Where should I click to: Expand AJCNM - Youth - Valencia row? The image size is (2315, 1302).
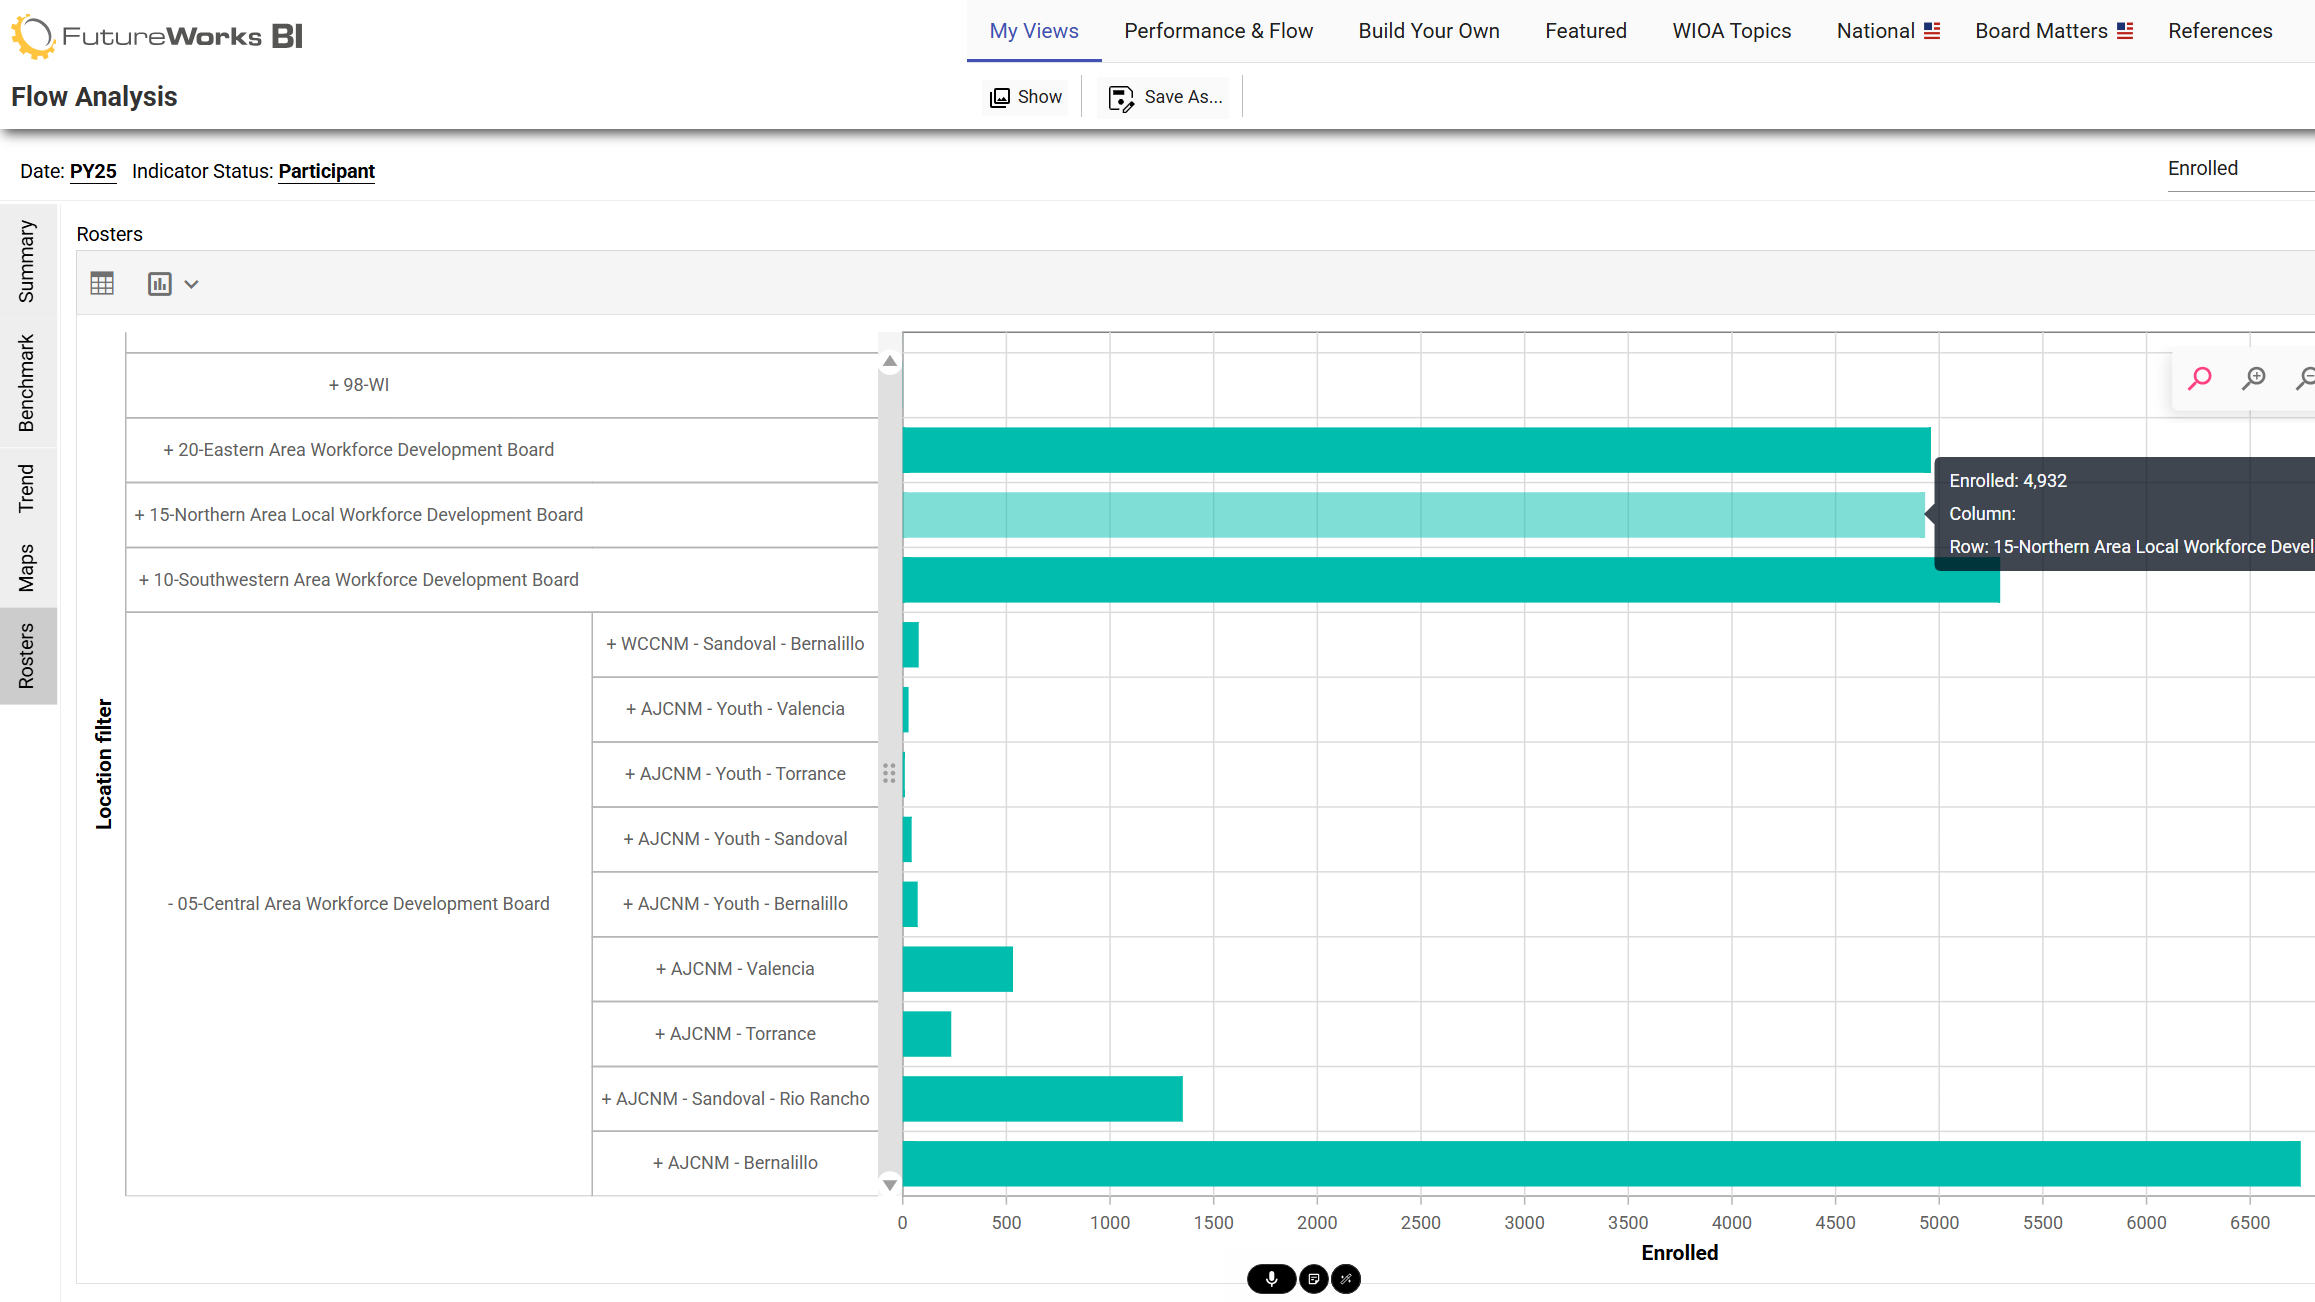(x=735, y=709)
